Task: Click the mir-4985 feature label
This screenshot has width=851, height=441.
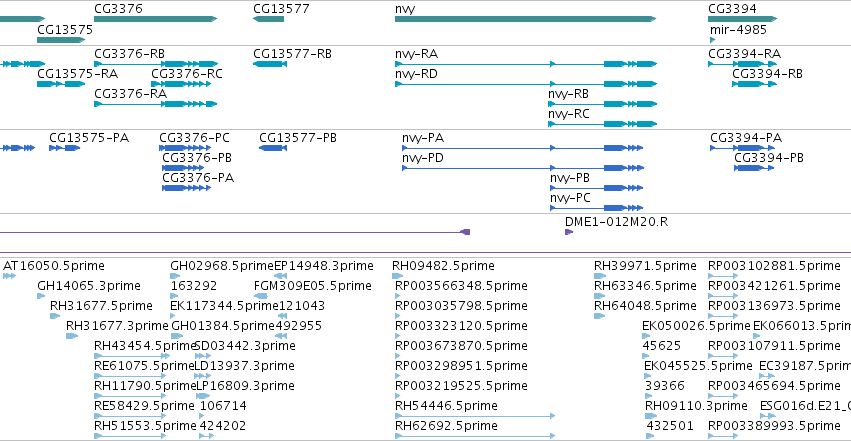Action: tap(738, 30)
